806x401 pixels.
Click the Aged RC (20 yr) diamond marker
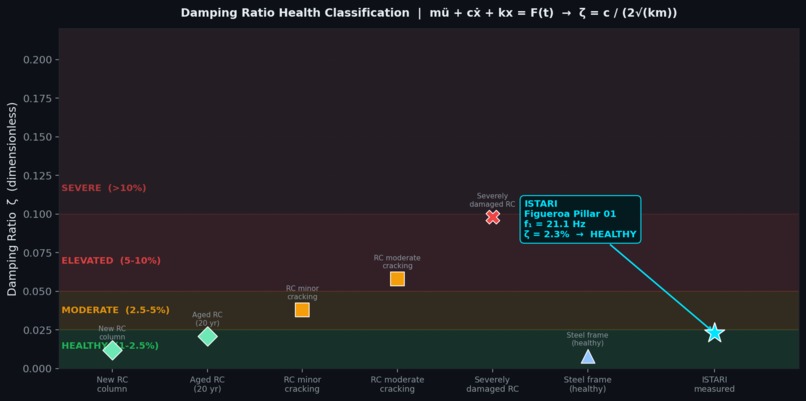coord(207,336)
